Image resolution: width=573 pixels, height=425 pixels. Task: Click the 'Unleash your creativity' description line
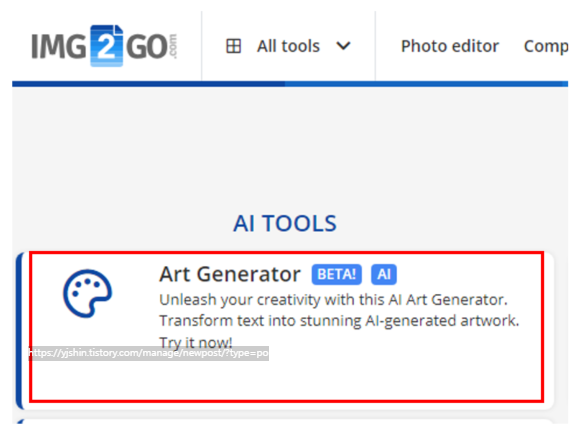333,300
